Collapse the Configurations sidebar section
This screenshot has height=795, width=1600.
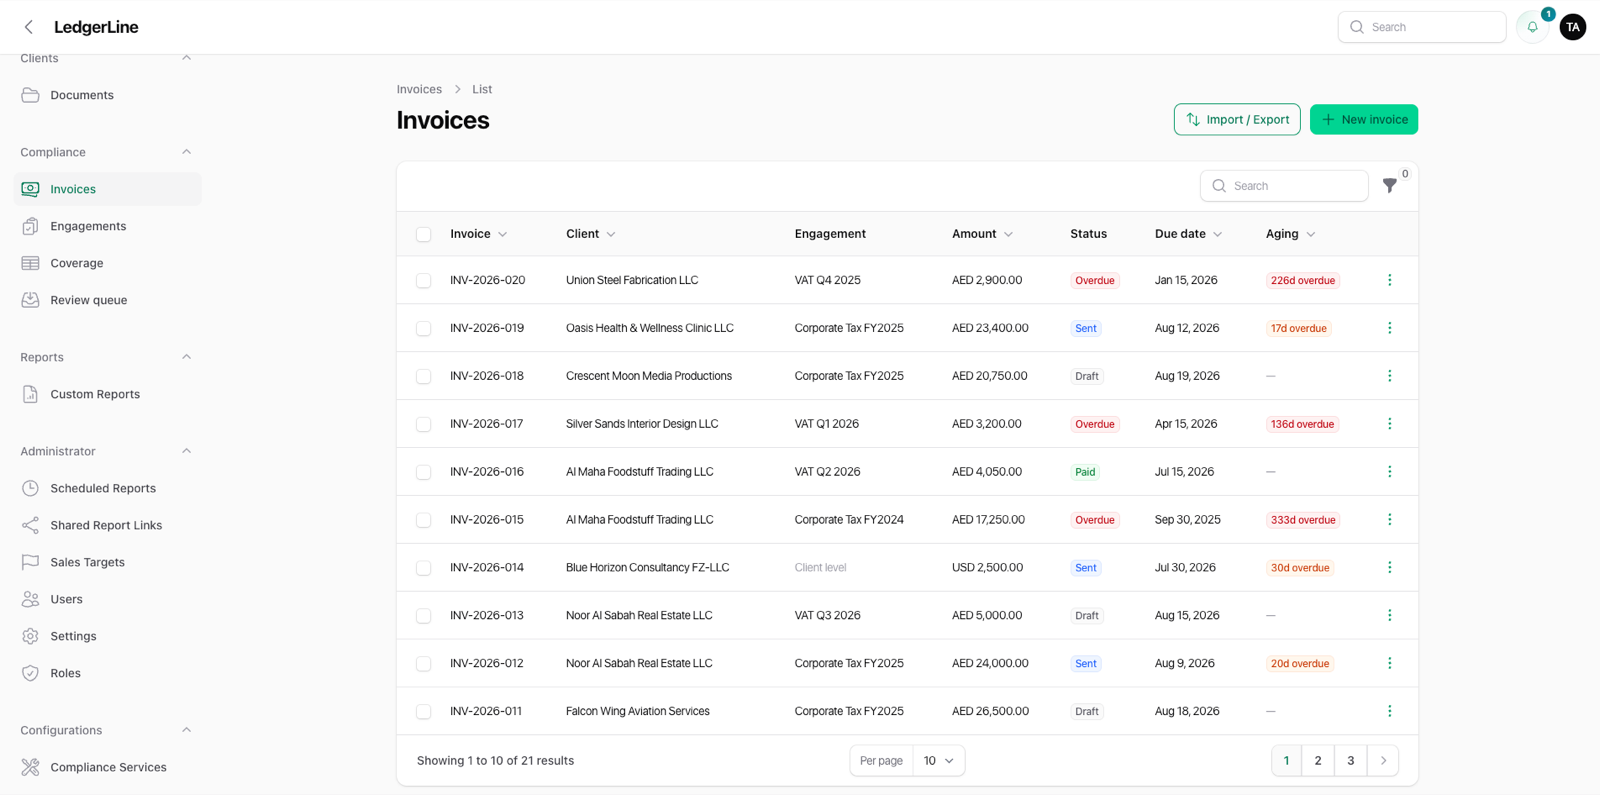pos(186,730)
